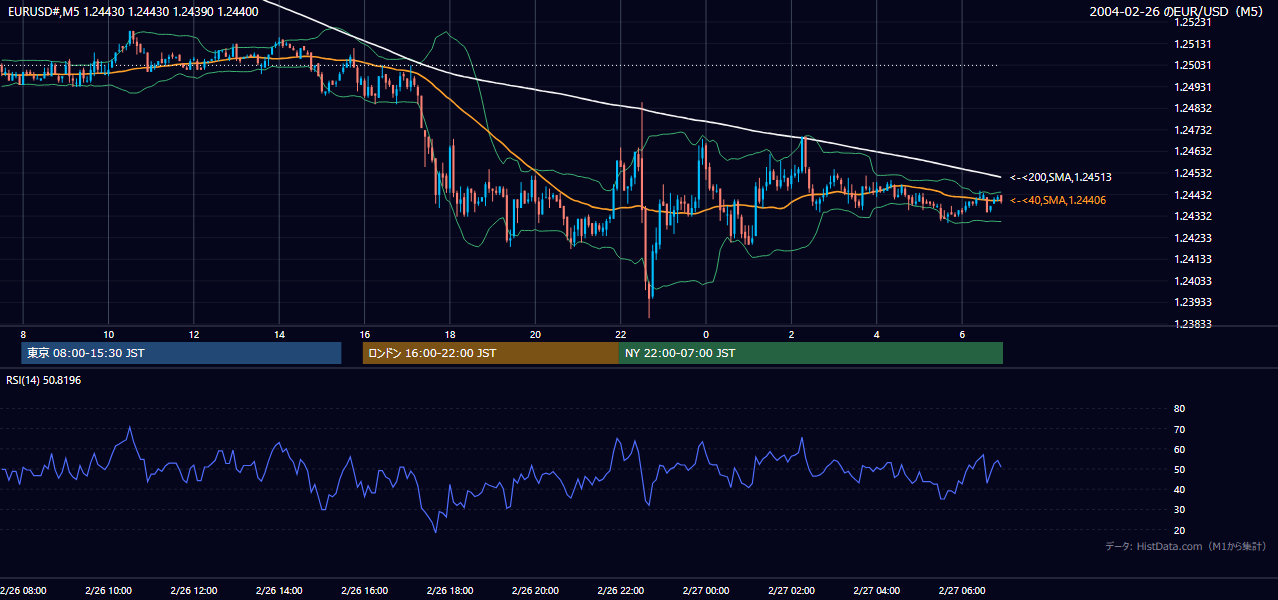Click the hour 0 tick label
The image size is (1278, 600).
pyautogui.click(x=706, y=334)
